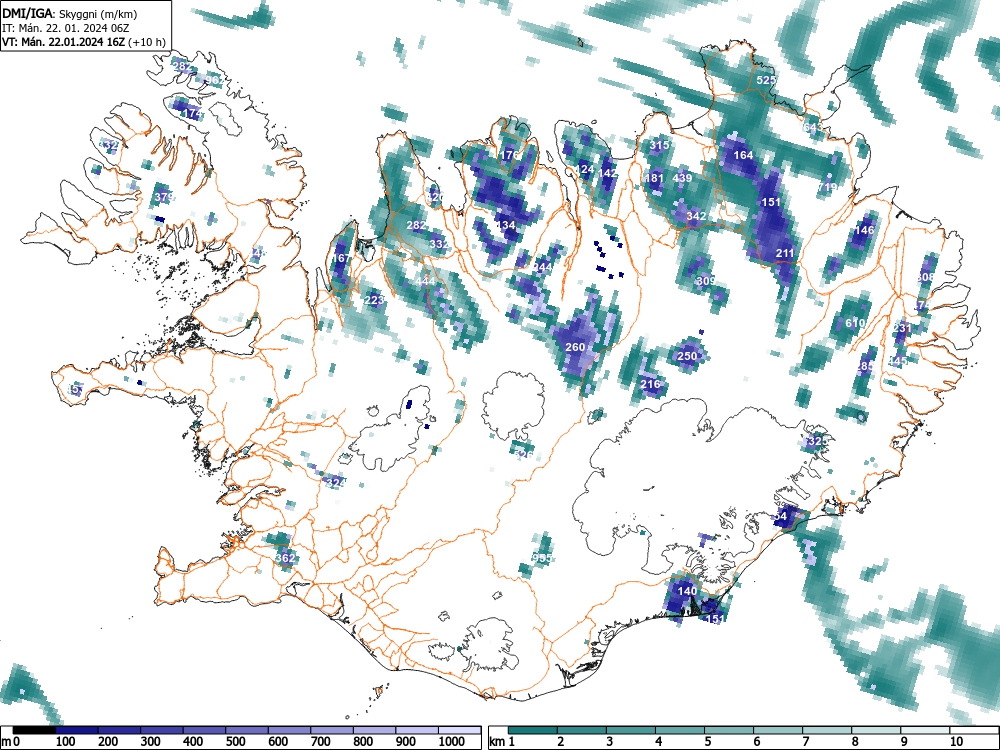Click the visibility value 362 on the map

(x=286, y=558)
